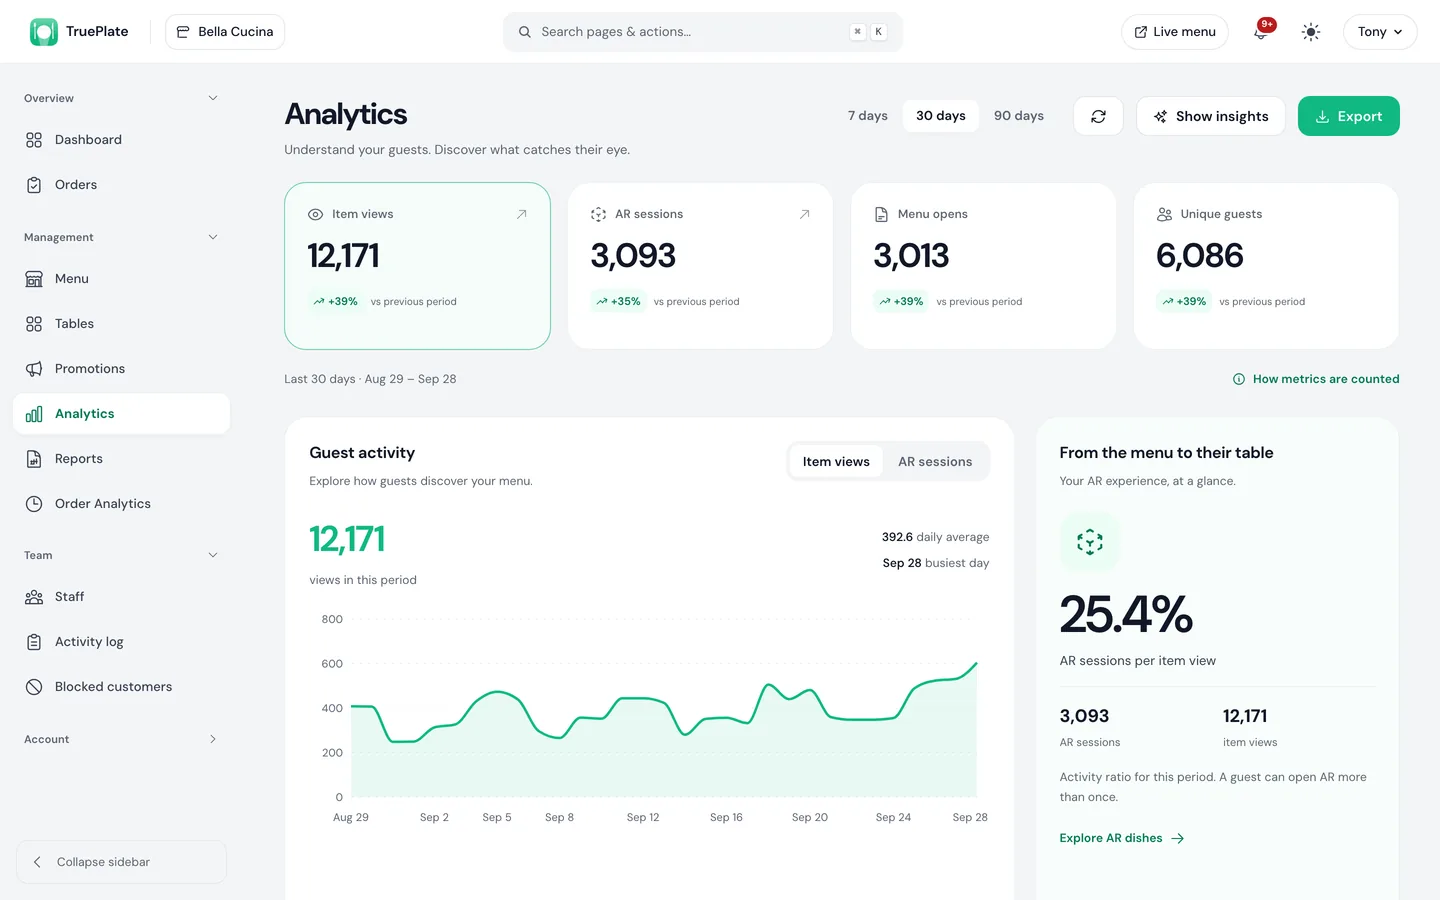Switch chart to Item views tab
The image size is (1440, 900).
coord(836,462)
